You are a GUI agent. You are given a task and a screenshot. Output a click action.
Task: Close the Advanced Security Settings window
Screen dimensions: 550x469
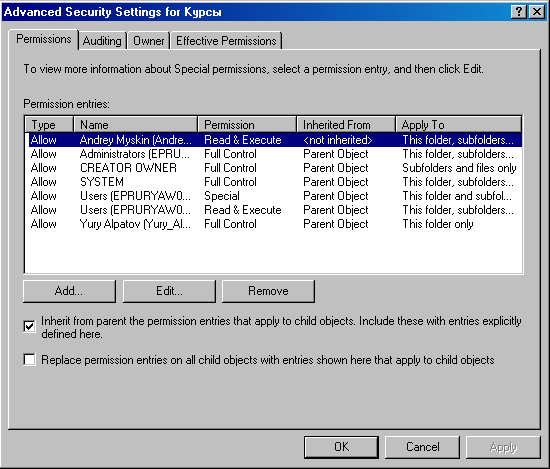537,12
